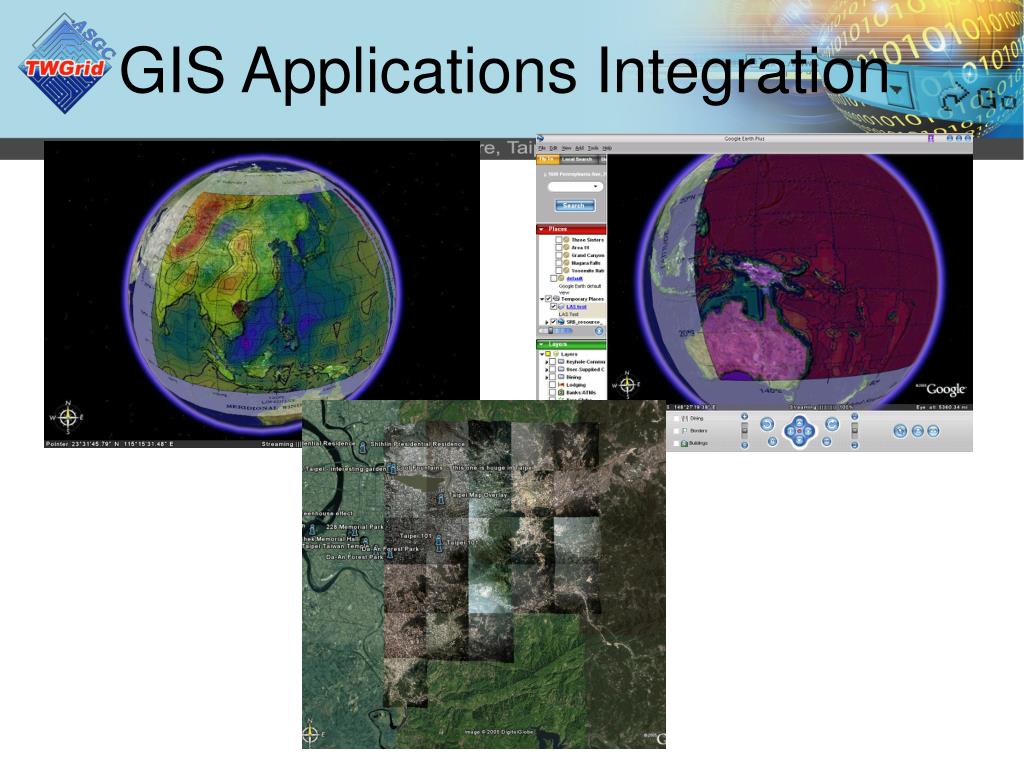Rotate the view counter-clockwise with the round arrow button
The width and height of the screenshot is (1024, 768).
767,424
